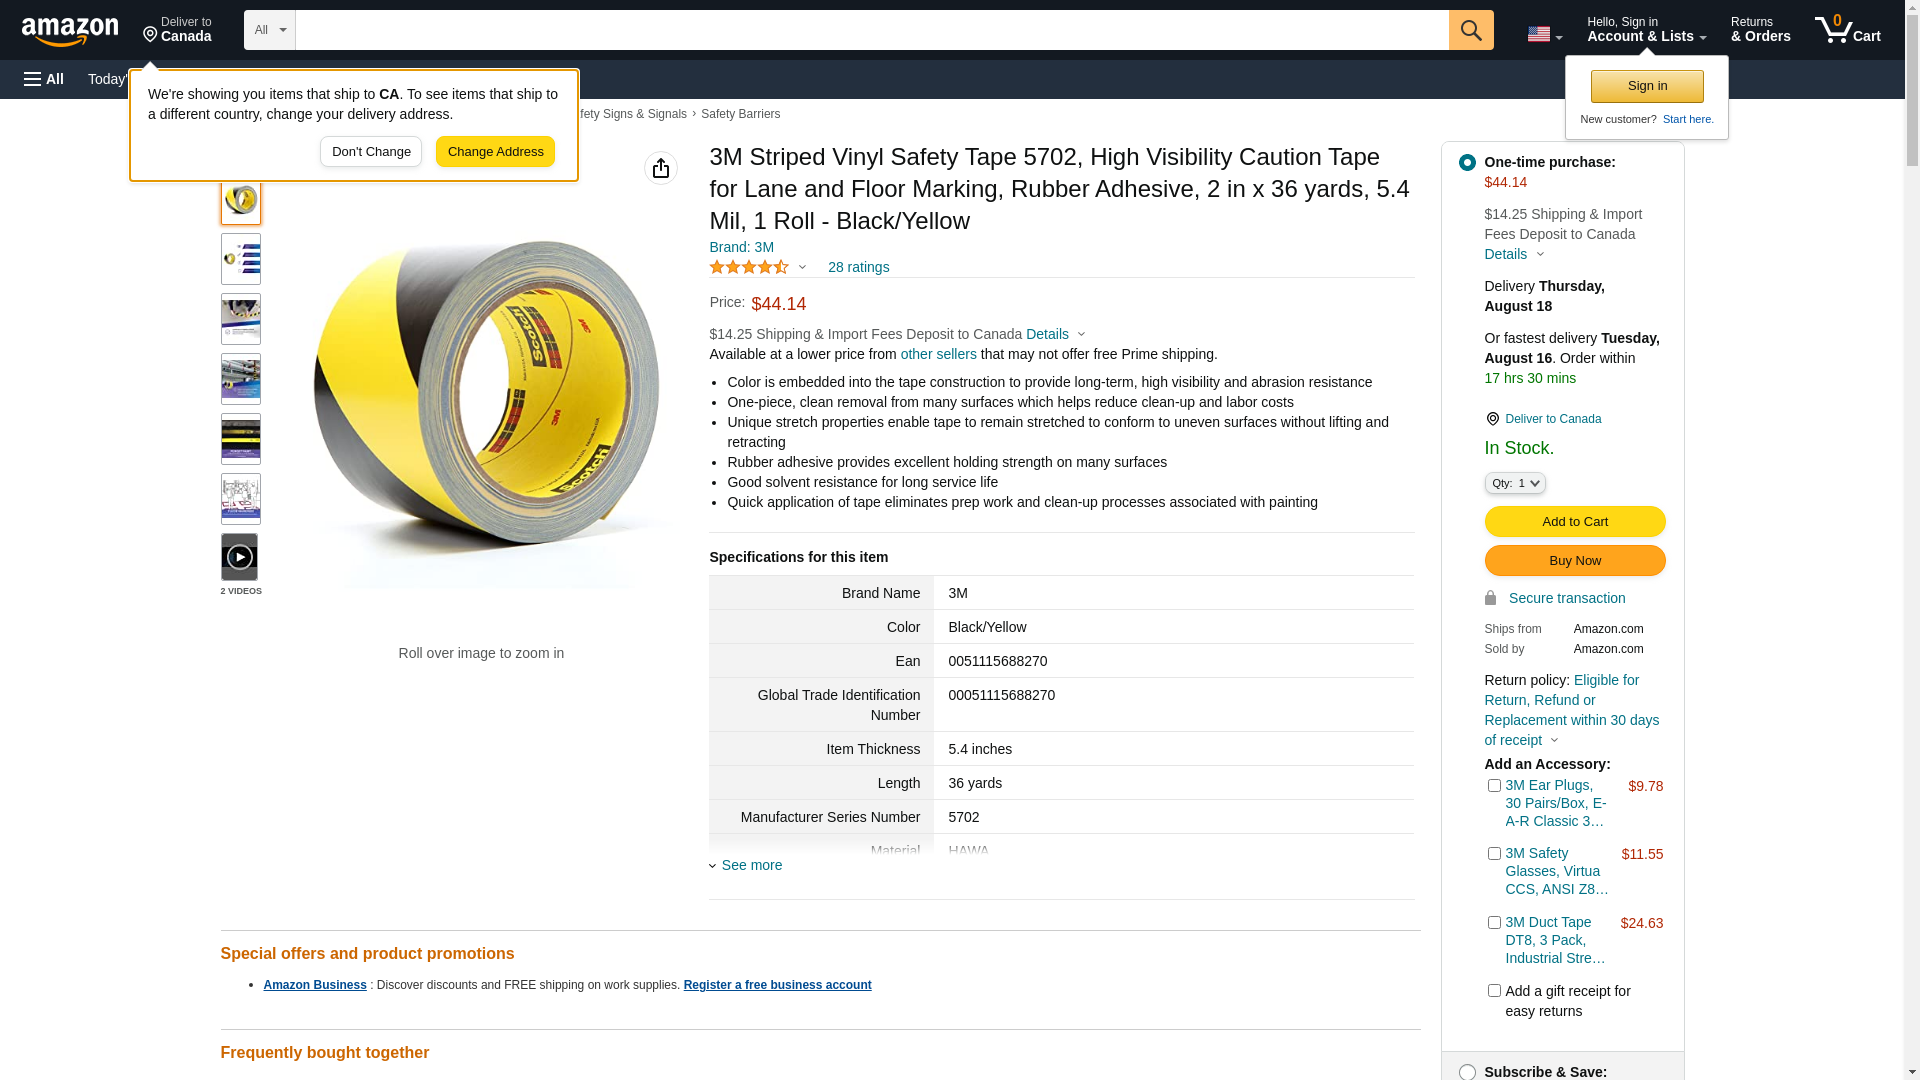Select One-time purchase radio button
The width and height of the screenshot is (1920, 1080).
click(x=1467, y=162)
